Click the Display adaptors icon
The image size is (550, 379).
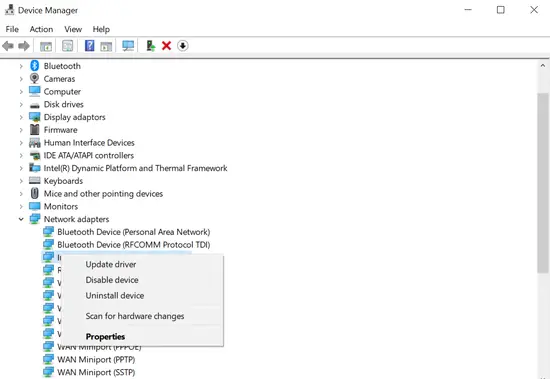pos(35,117)
